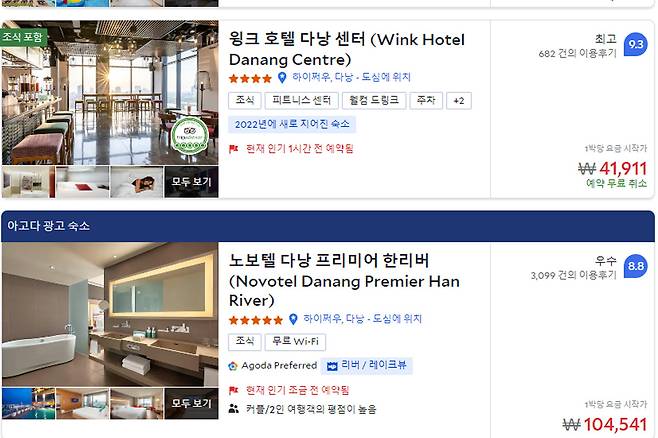Click the red flag icon beside Wink Hotel's booking notice
658x438 pixels.
pos(234,149)
